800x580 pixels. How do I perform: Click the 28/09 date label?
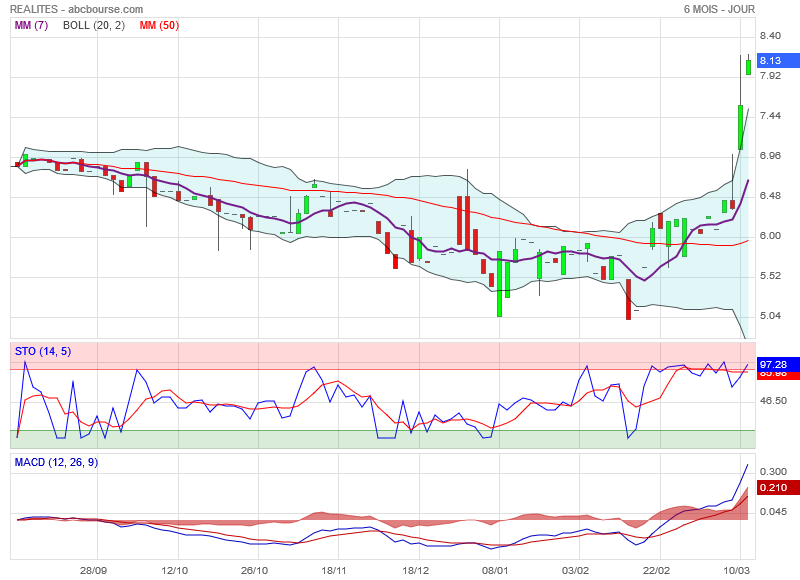(x=93, y=570)
